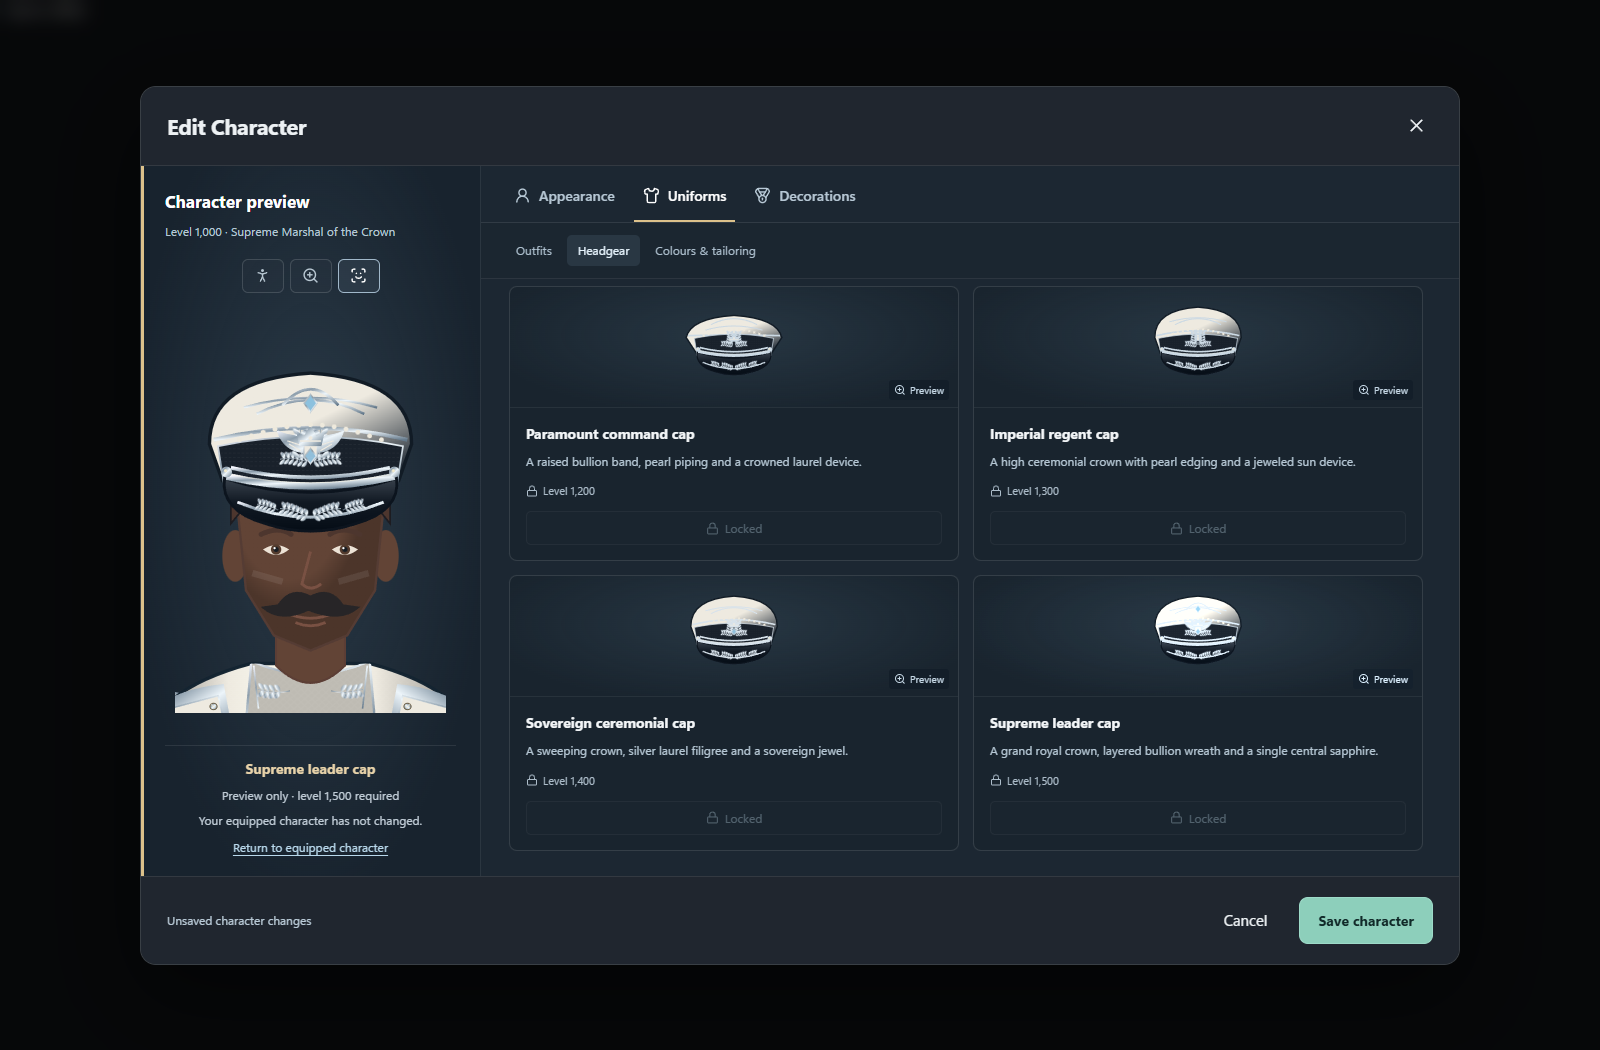Toggle the face focus view icon
1600x1050 pixels.
[359, 276]
